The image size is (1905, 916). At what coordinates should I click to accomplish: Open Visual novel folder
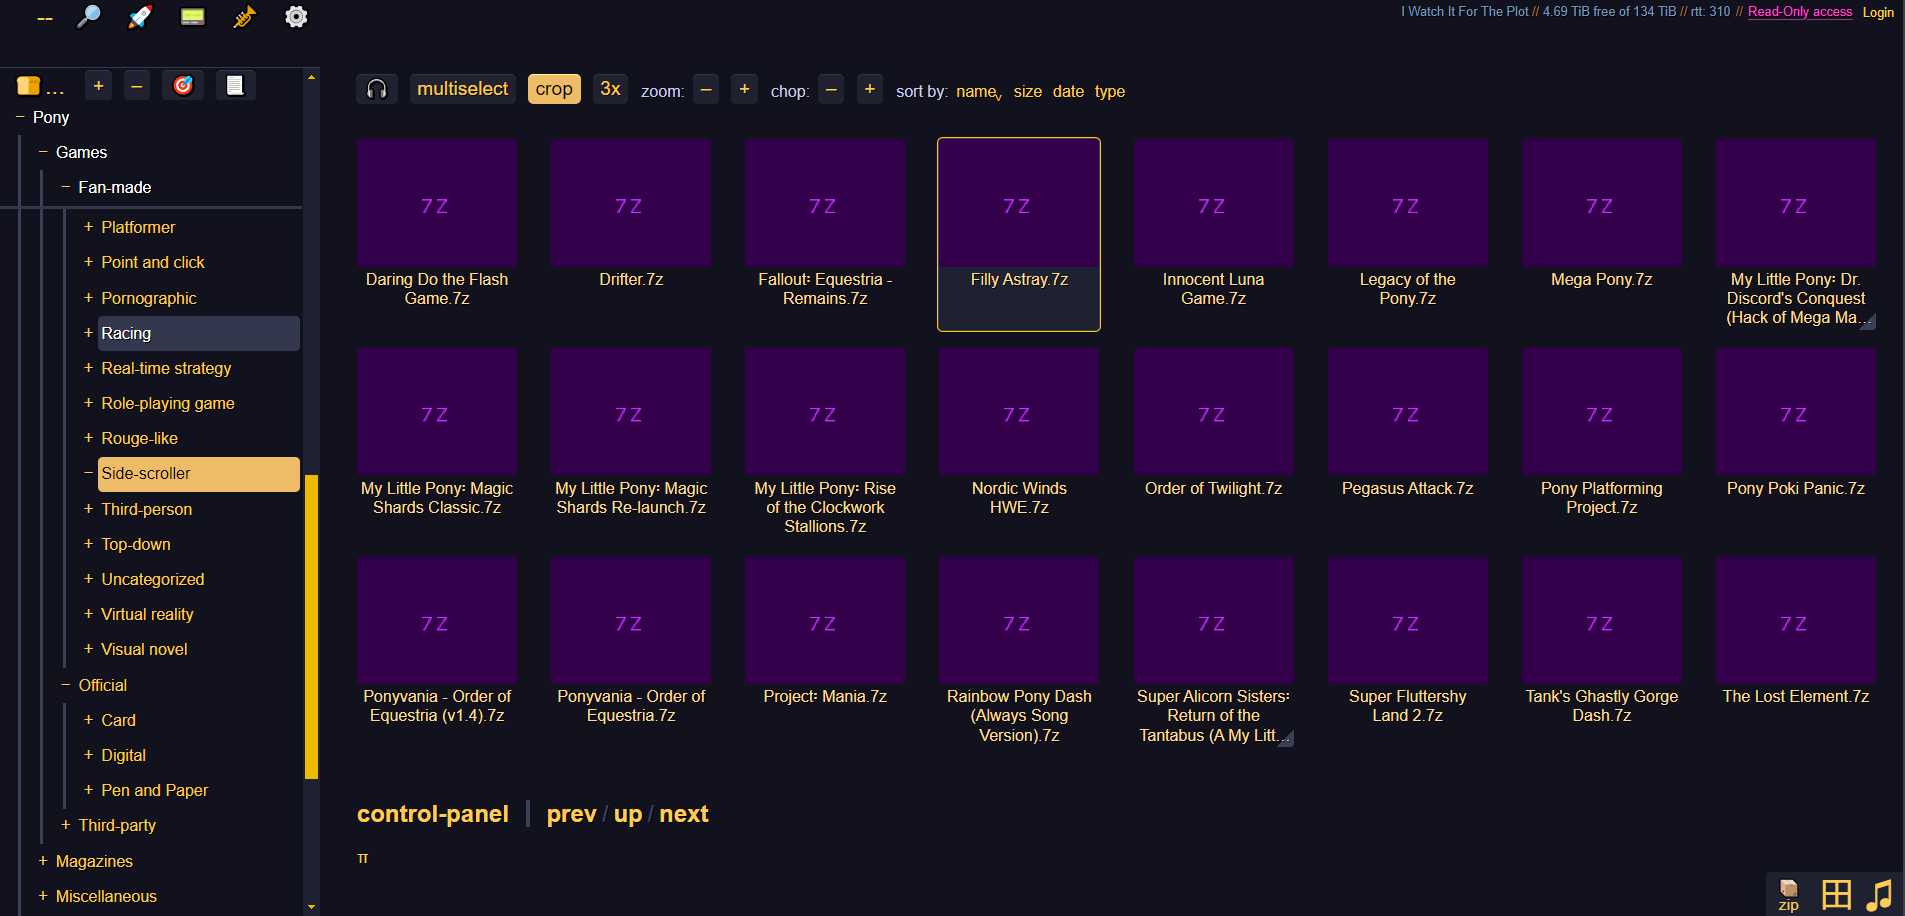coord(144,649)
